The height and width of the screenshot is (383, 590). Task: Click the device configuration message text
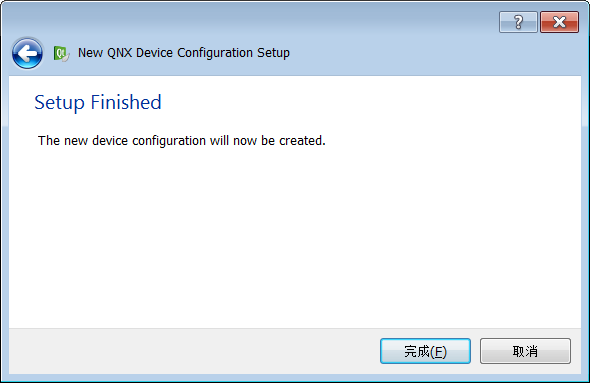[182, 141]
